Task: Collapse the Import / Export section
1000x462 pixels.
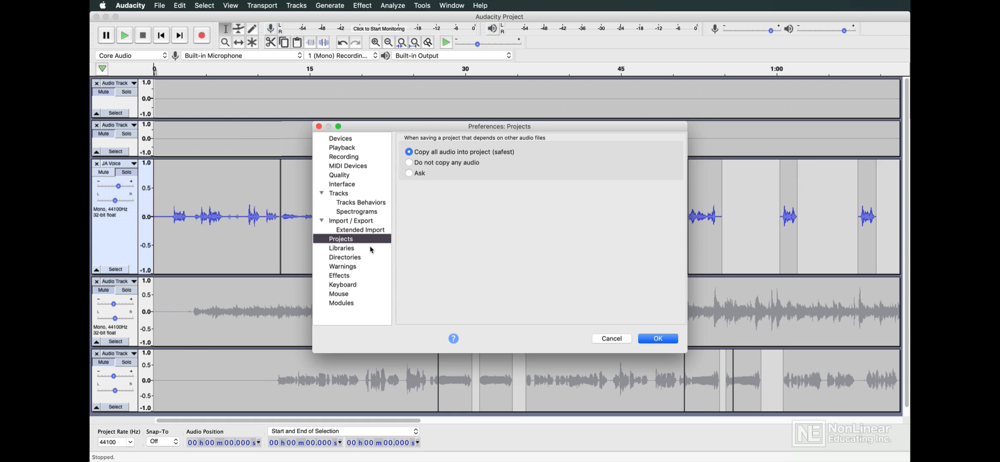Action: [322, 221]
